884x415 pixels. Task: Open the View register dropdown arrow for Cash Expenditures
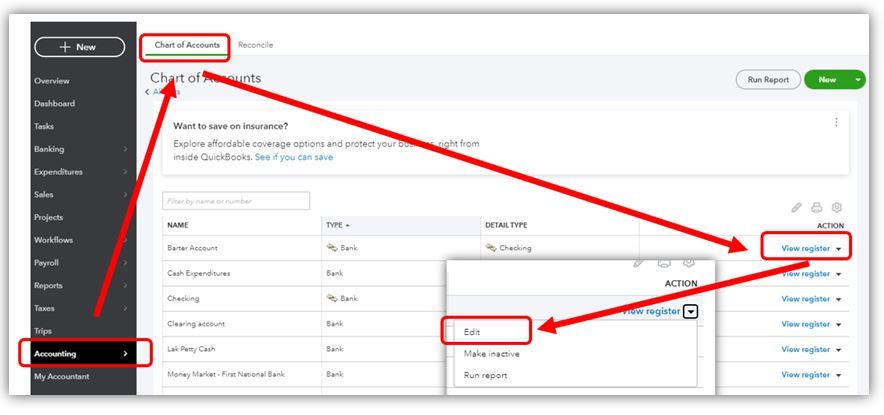click(839, 274)
